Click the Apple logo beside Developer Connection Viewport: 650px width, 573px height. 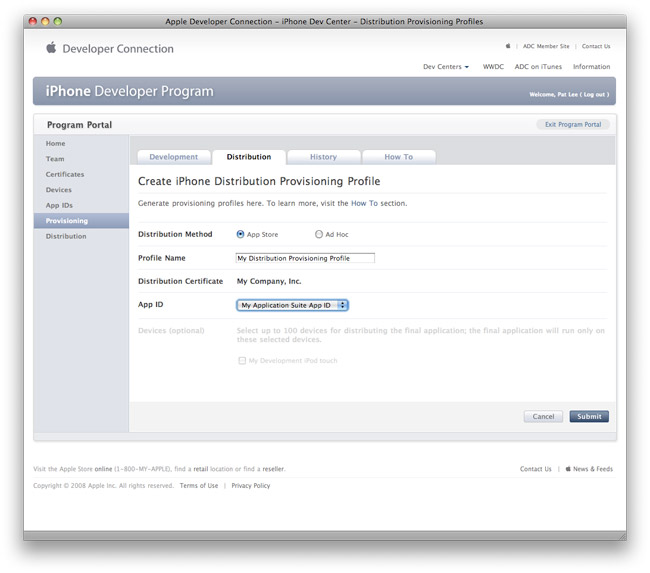click(51, 47)
